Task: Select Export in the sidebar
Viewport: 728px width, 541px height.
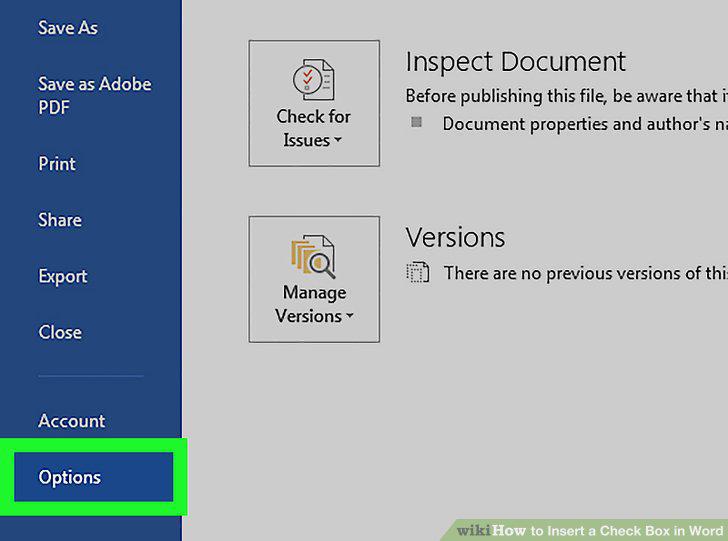Action: pyautogui.click(x=63, y=276)
